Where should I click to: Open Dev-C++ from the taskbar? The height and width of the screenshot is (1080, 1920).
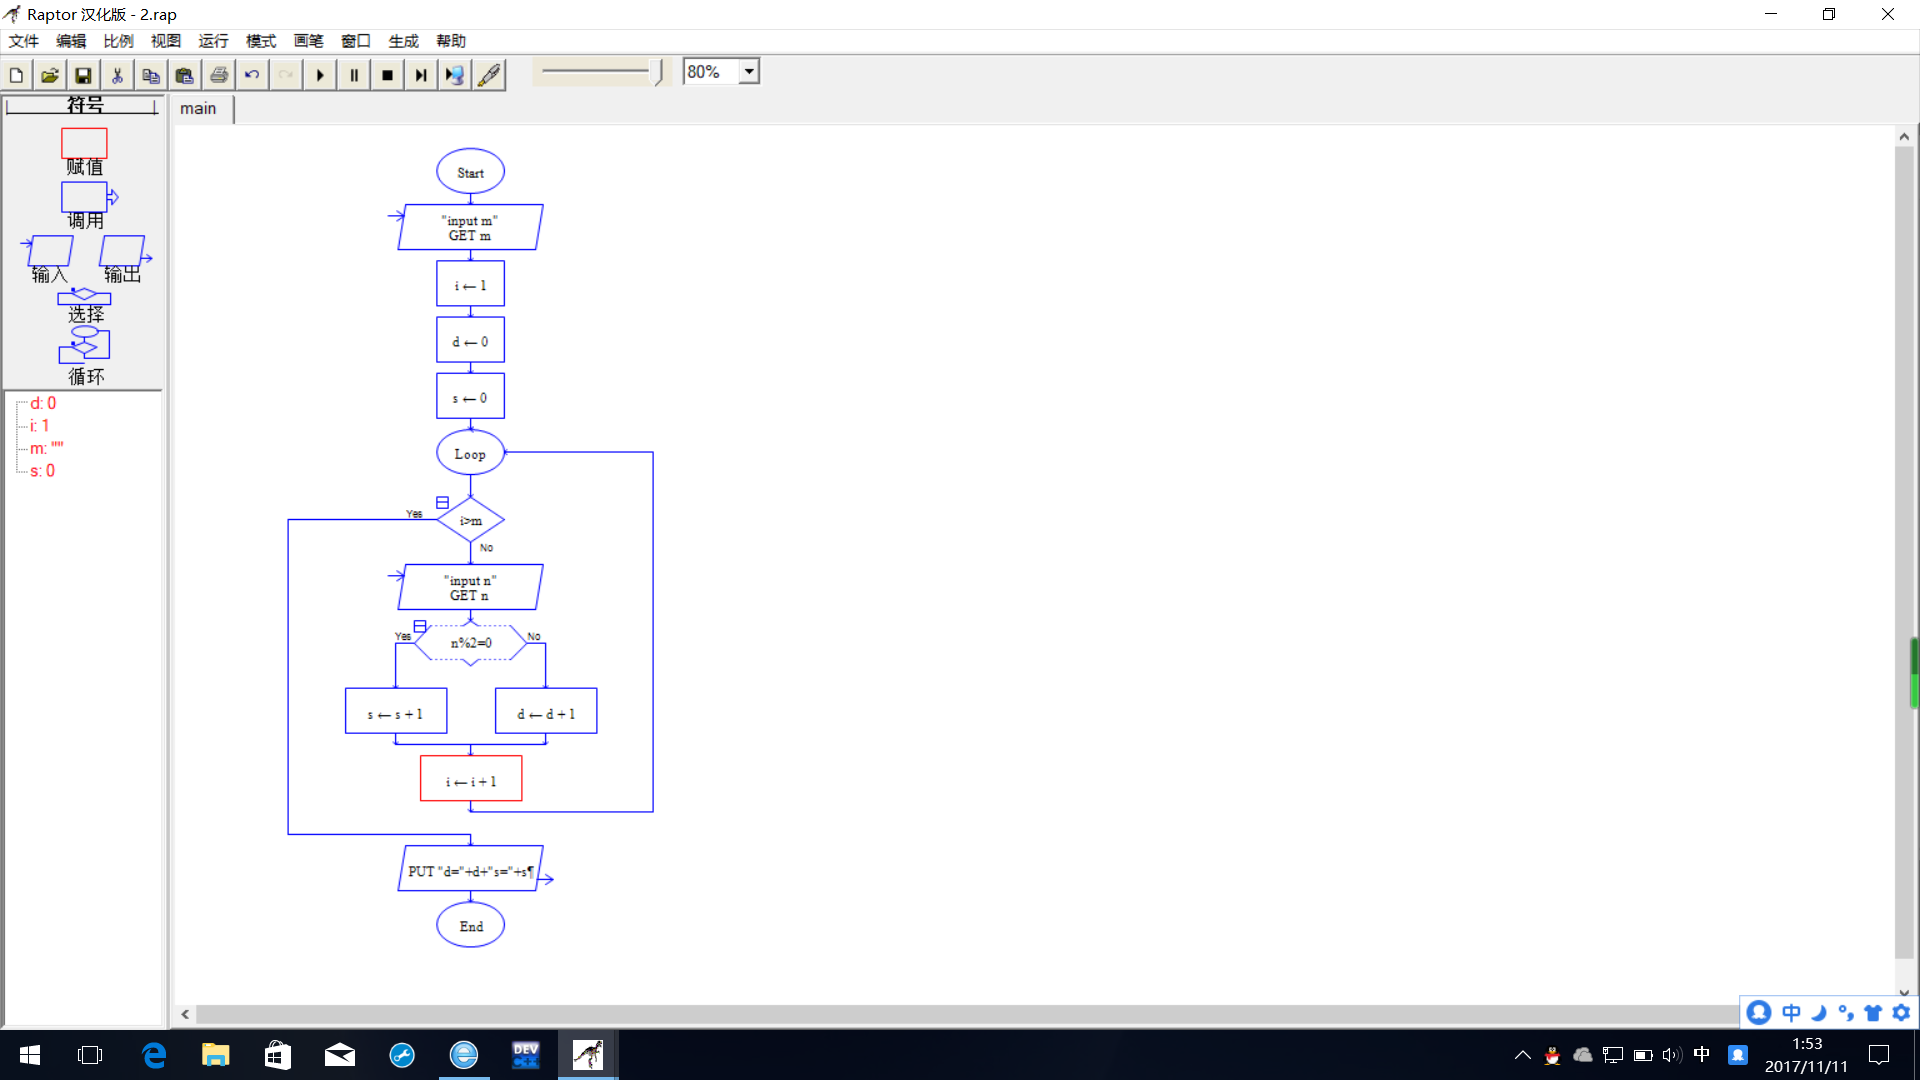click(525, 1055)
